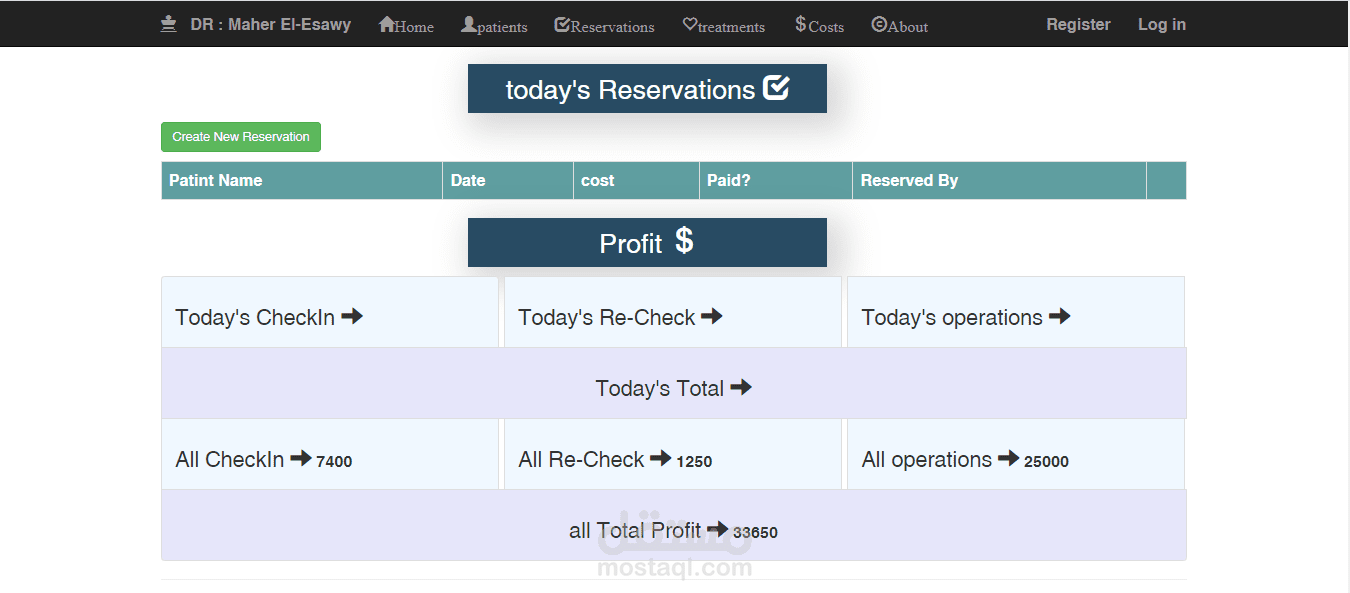
Task: Click the arrow next to Today's CheckIn
Action: (x=352, y=315)
